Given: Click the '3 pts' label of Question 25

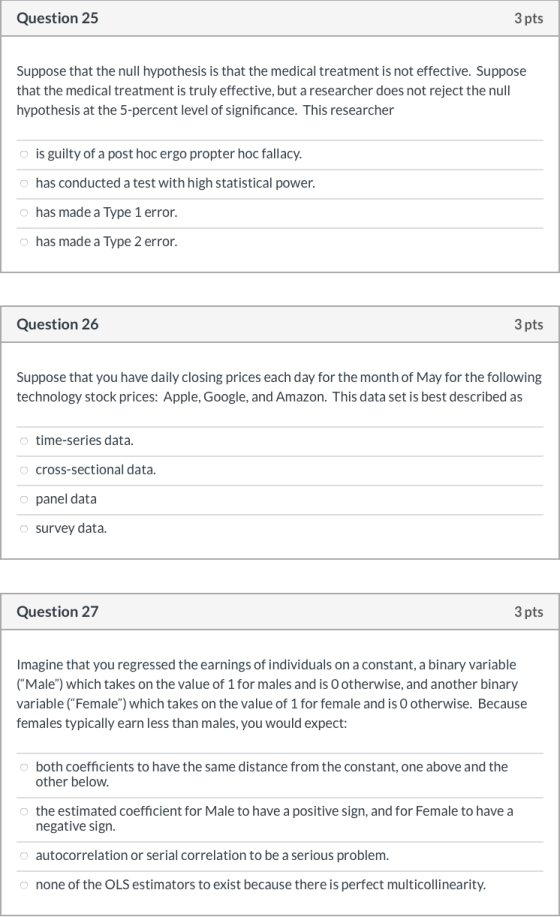Looking at the screenshot, I should point(528,19).
